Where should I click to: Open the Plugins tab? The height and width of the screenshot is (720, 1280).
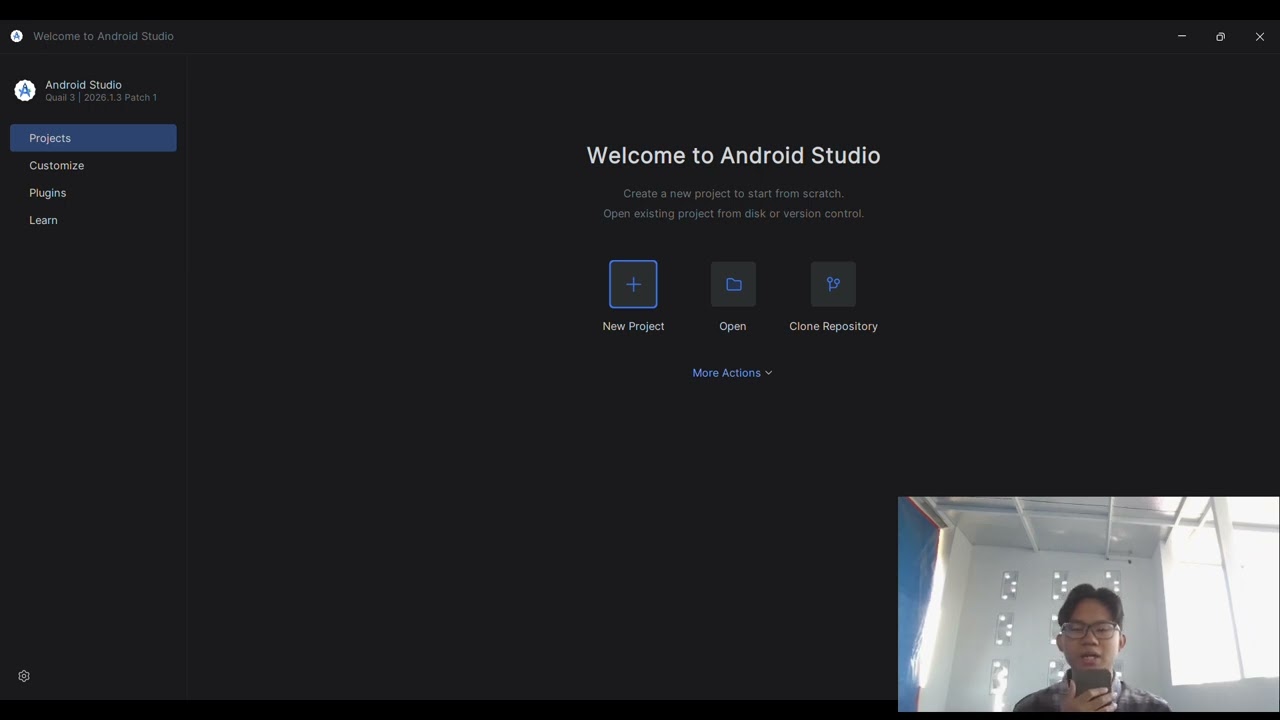93,193
